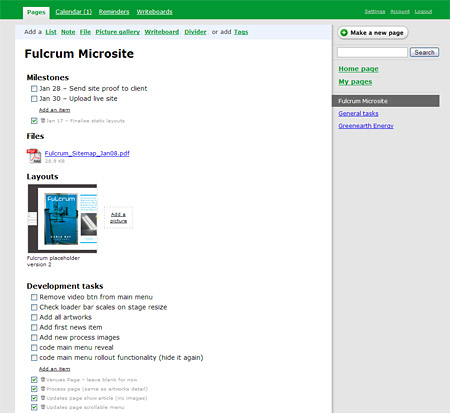Click Add an item under Development tasks
Screen dimensions: 450x413
(54, 369)
